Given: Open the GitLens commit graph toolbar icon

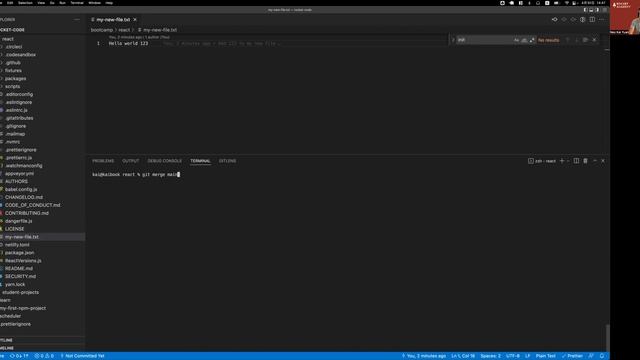Looking at the screenshot, I should tap(554, 20).
